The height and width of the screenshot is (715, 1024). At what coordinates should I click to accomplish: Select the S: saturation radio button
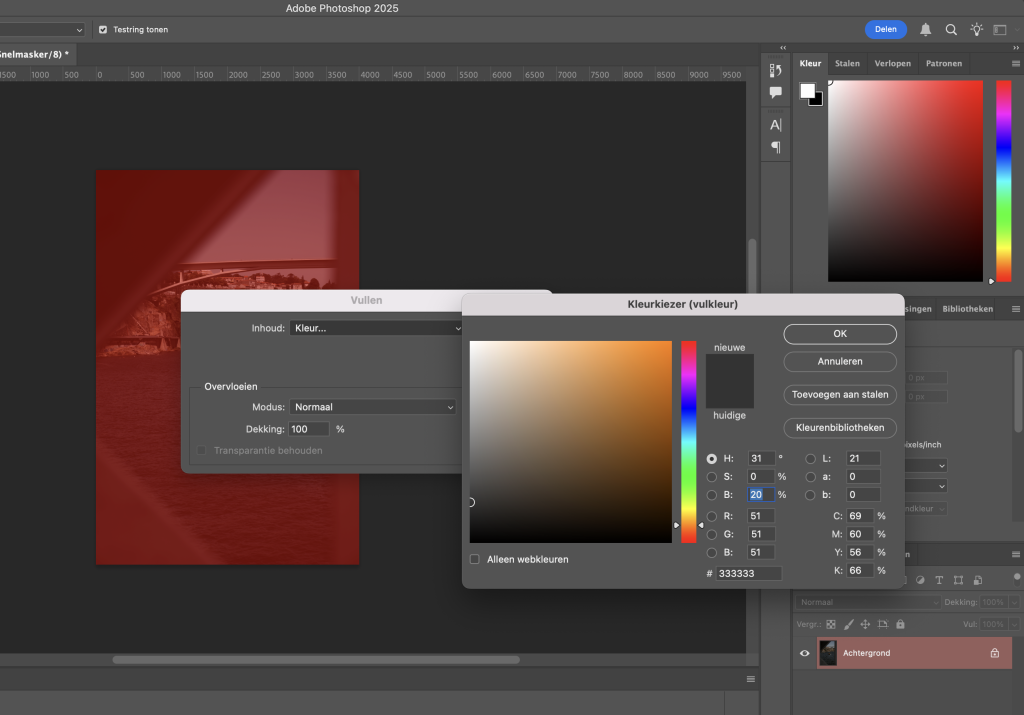point(712,477)
